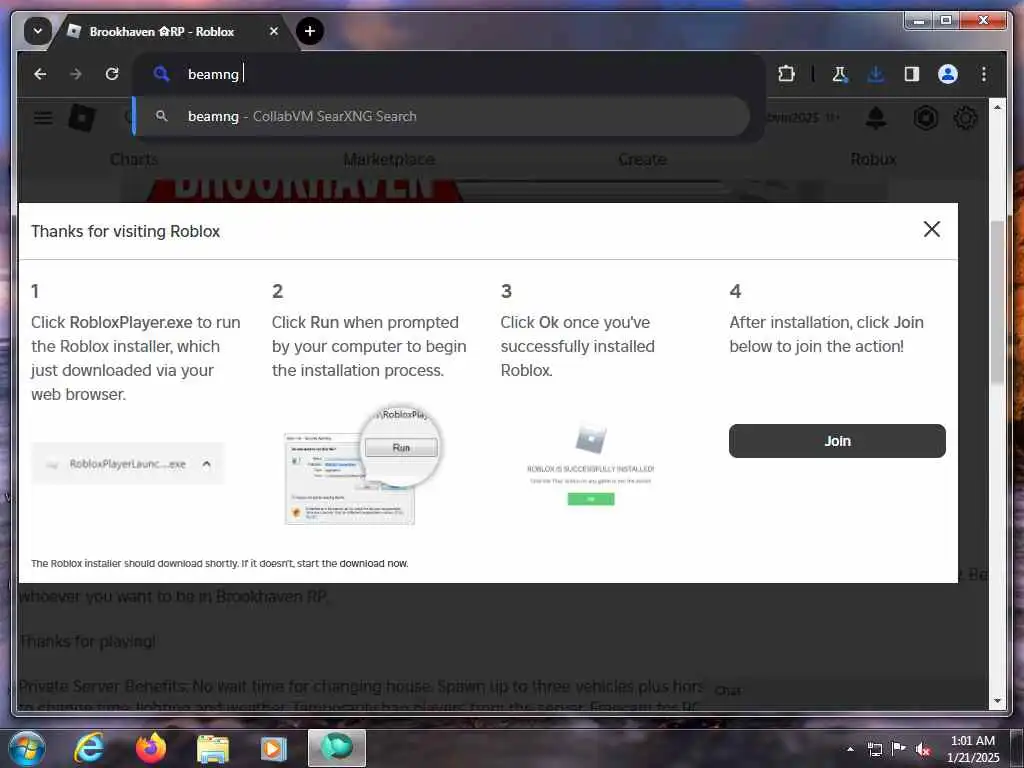Click the RobloxPlayerLauncher.exe download illustration
Screen dimensions: 1024x768
pyautogui.click(x=128, y=464)
